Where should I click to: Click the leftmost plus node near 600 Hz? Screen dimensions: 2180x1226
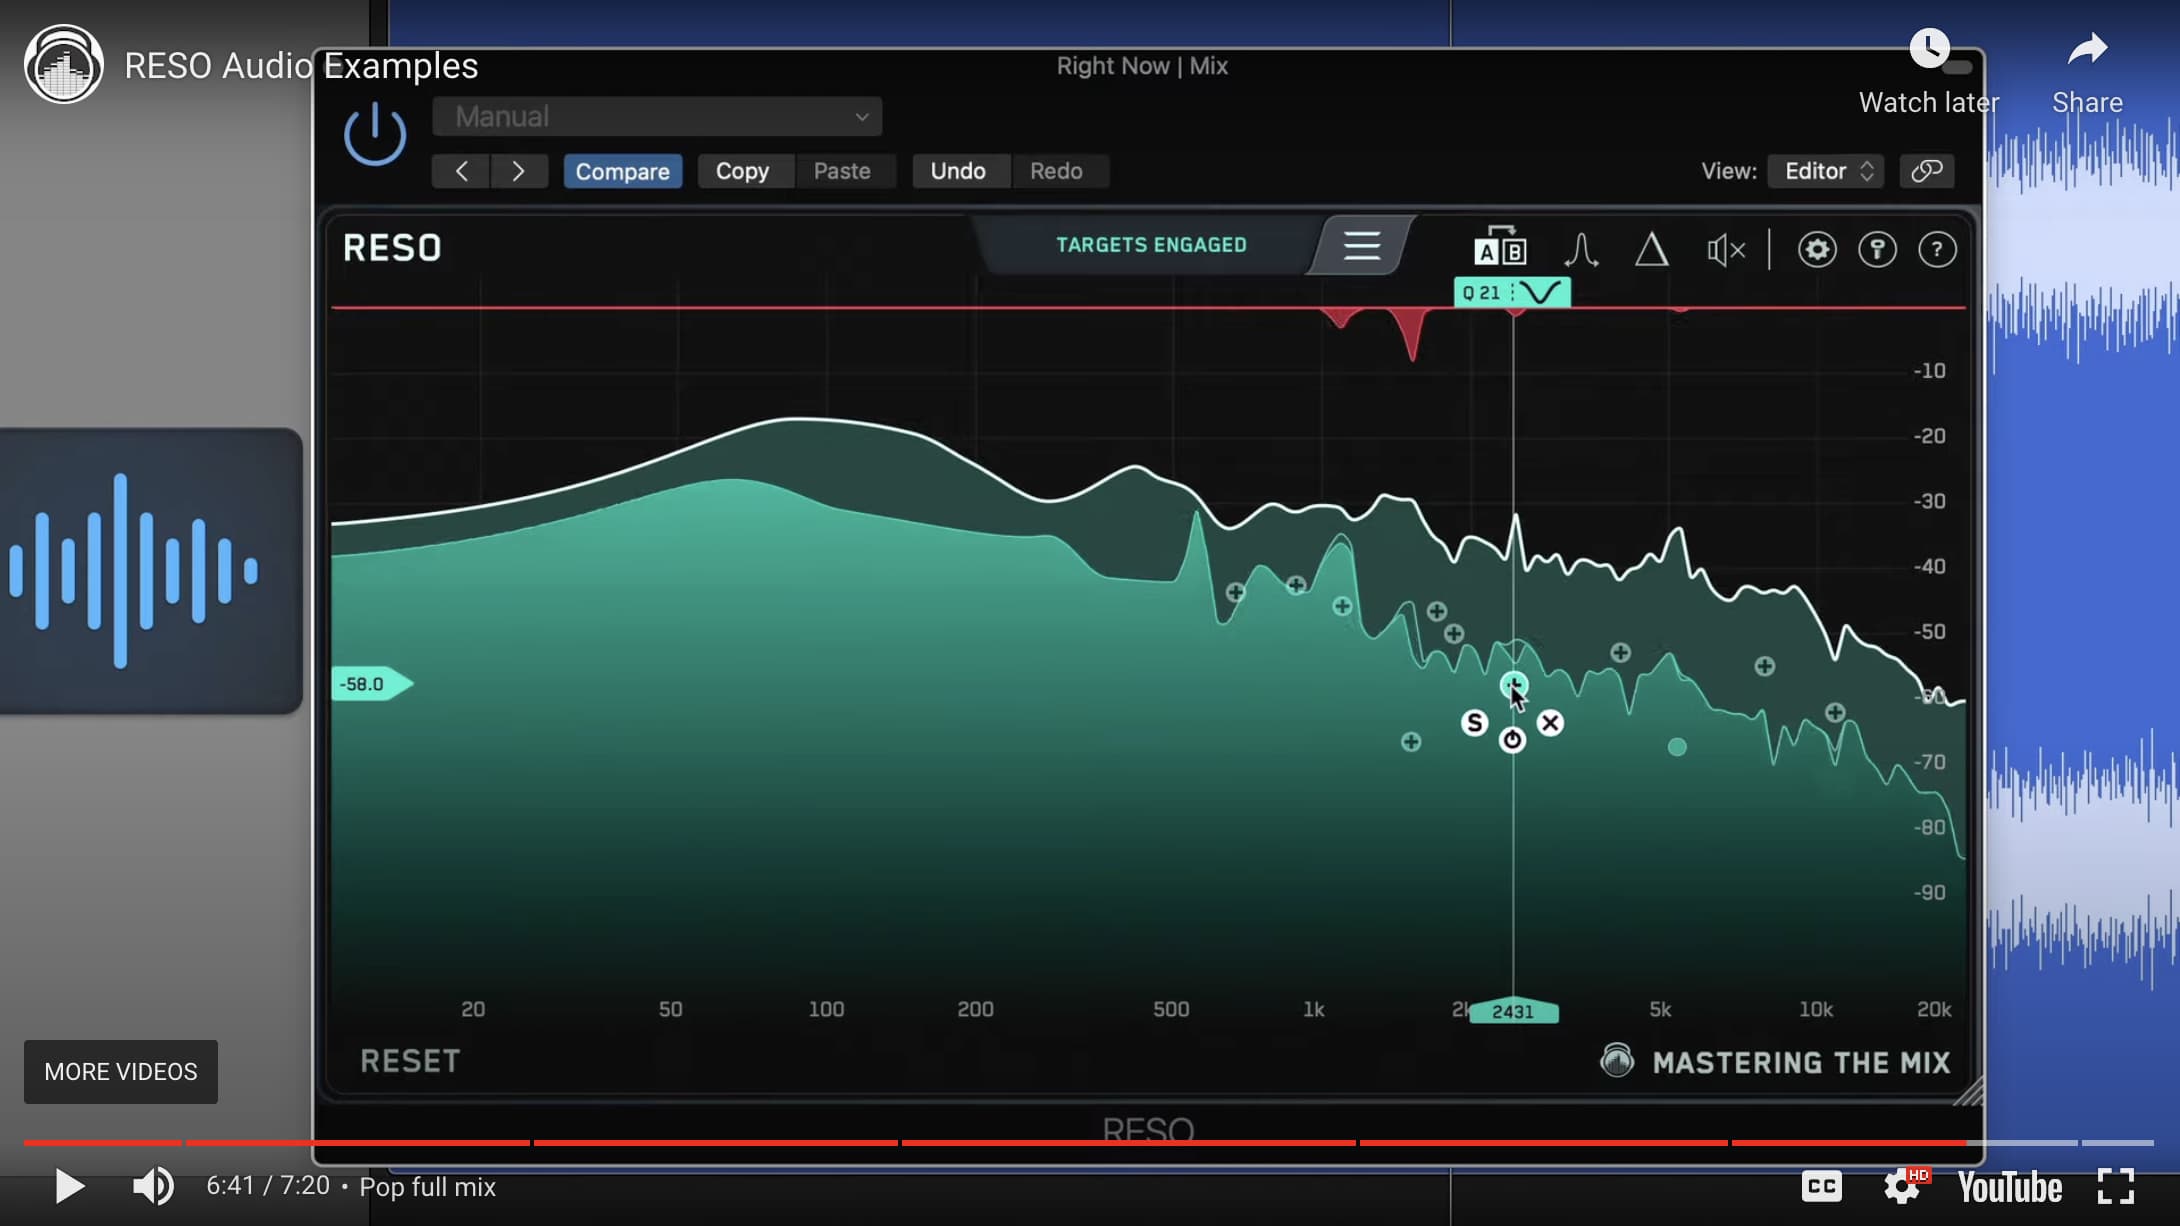pos(1235,592)
